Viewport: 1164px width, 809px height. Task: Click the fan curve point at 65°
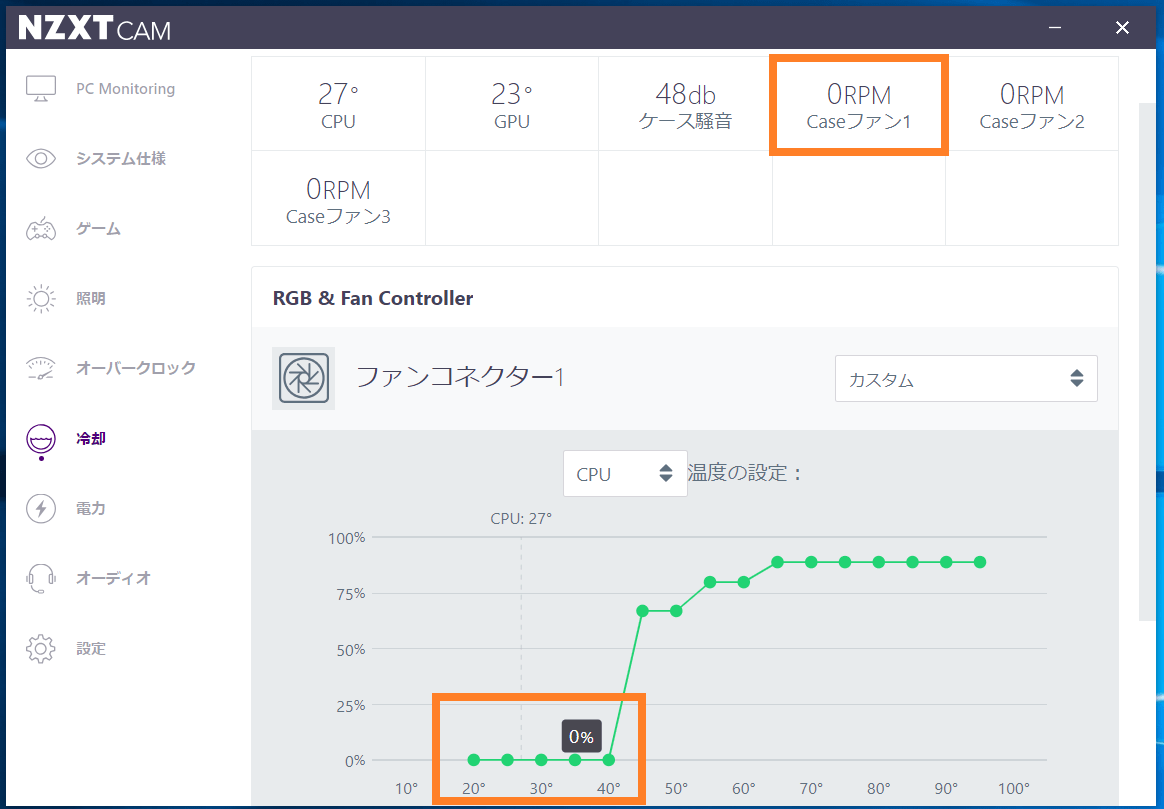point(777,562)
